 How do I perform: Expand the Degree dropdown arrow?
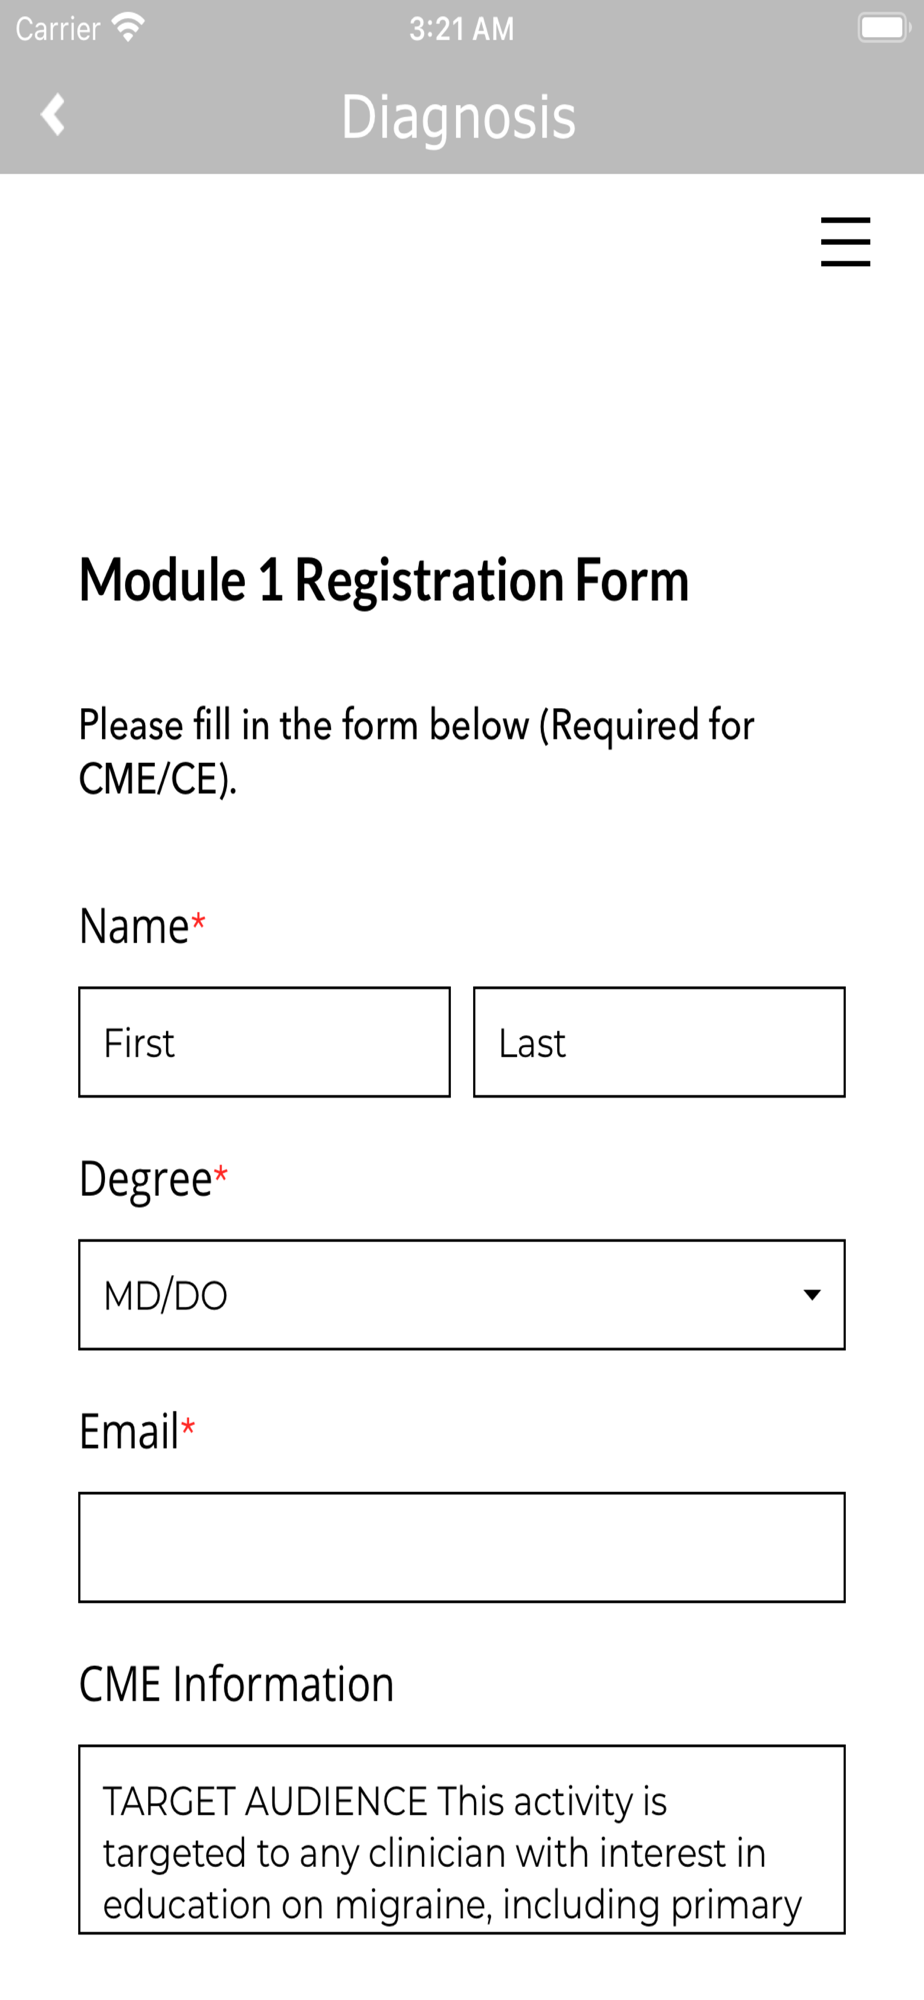(812, 1295)
